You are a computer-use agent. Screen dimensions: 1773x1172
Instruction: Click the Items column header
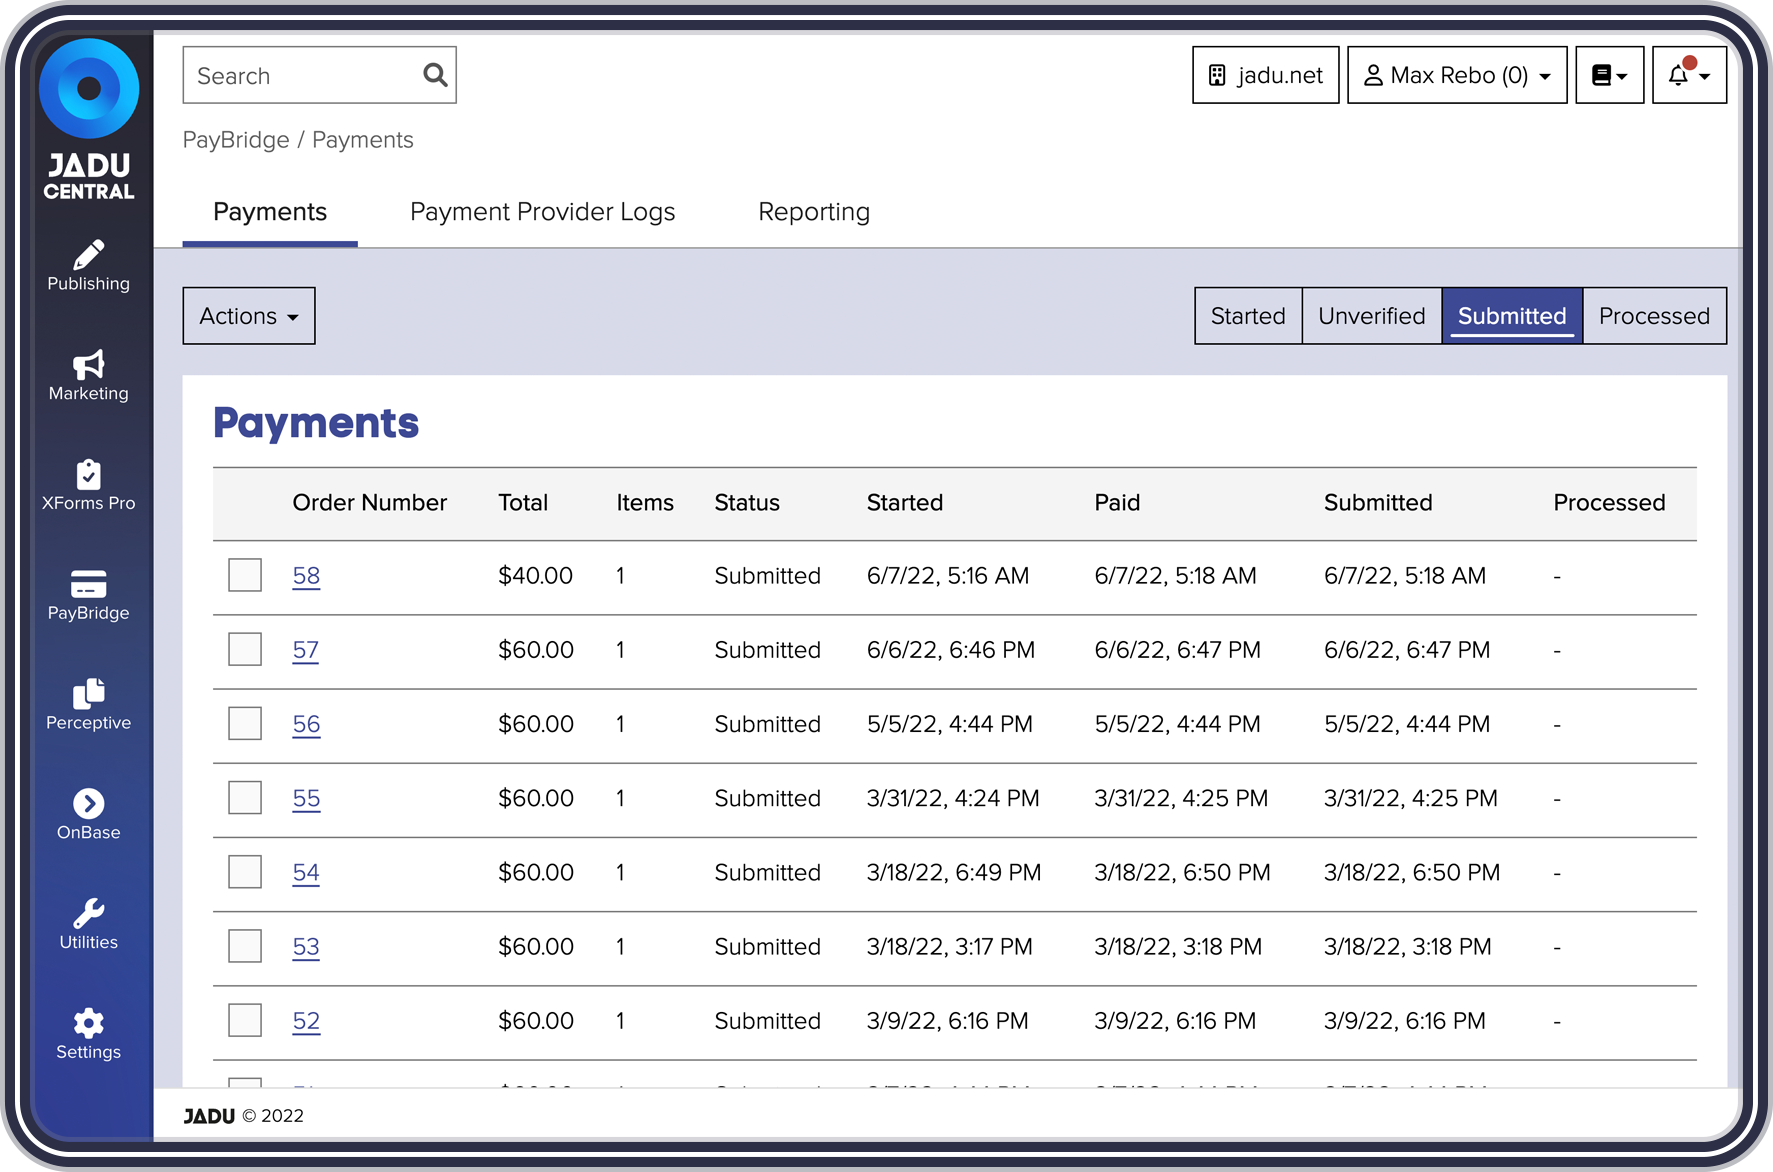tap(645, 503)
